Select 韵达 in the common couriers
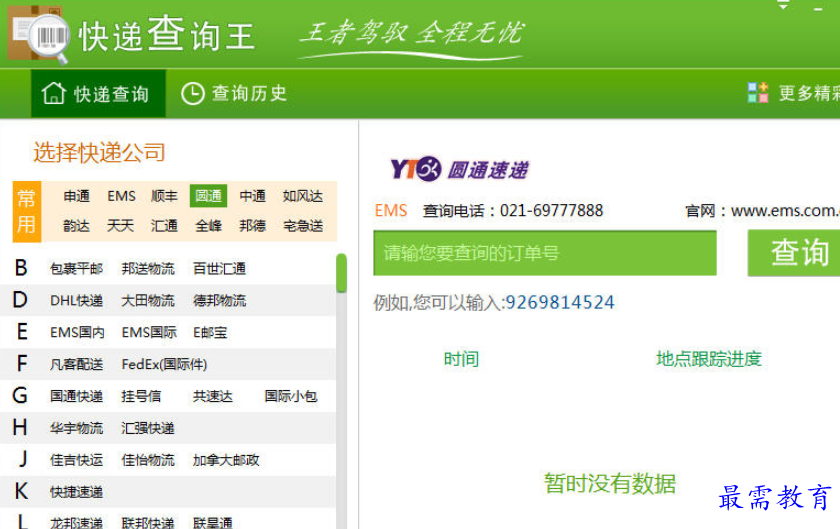This screenshot has width=840, height=529. click(77, 226)
